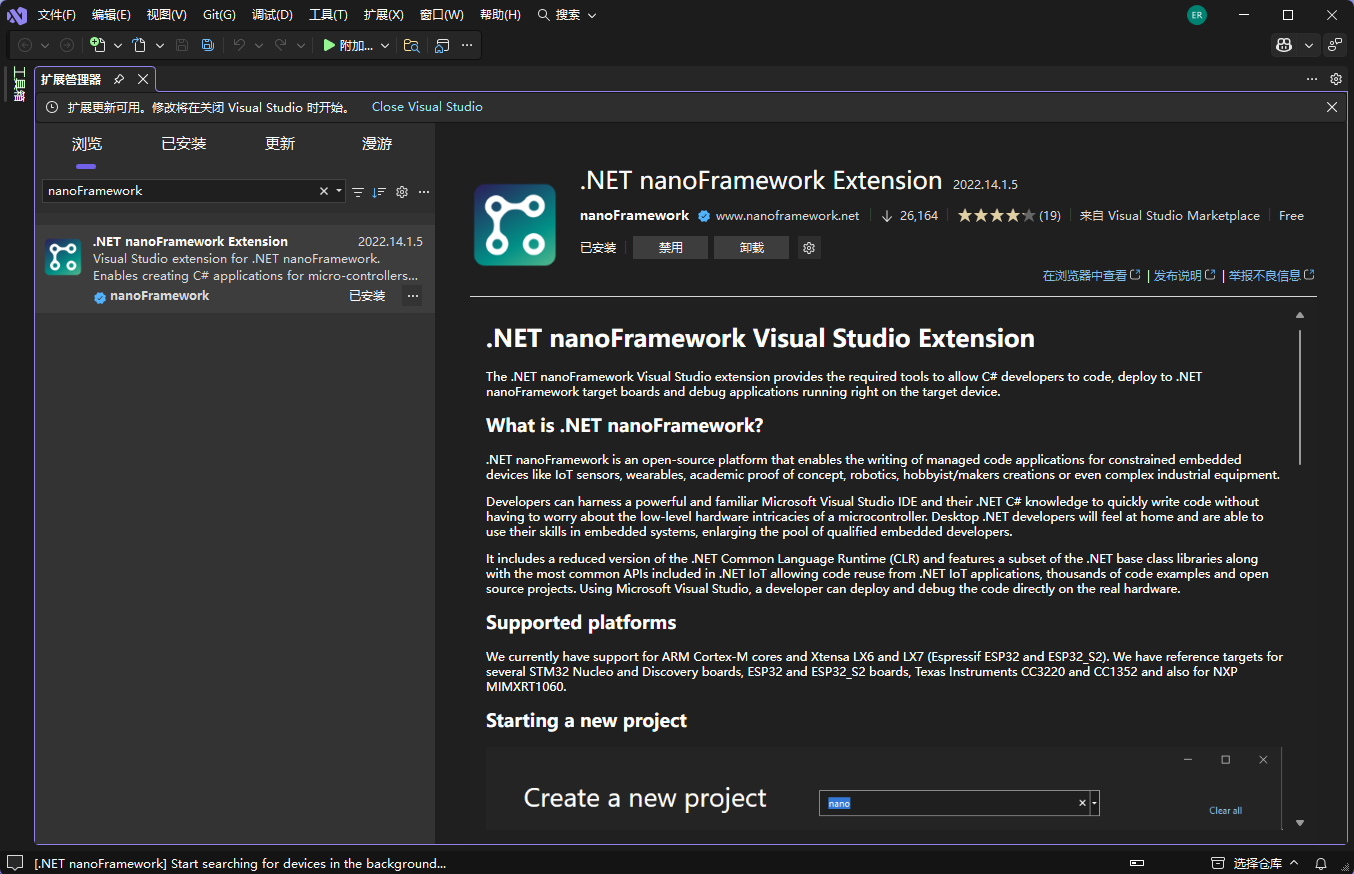
Task: Click the open file icon in toolbar
Action: click(139, 45)
